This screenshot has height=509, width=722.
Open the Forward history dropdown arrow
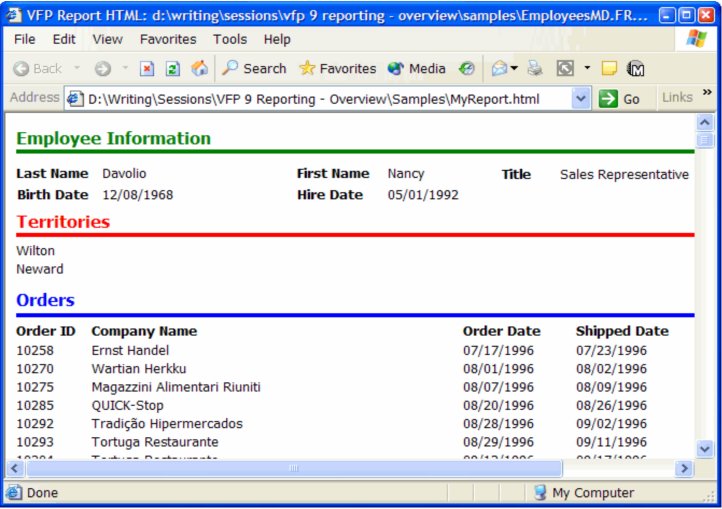[125, 68]
